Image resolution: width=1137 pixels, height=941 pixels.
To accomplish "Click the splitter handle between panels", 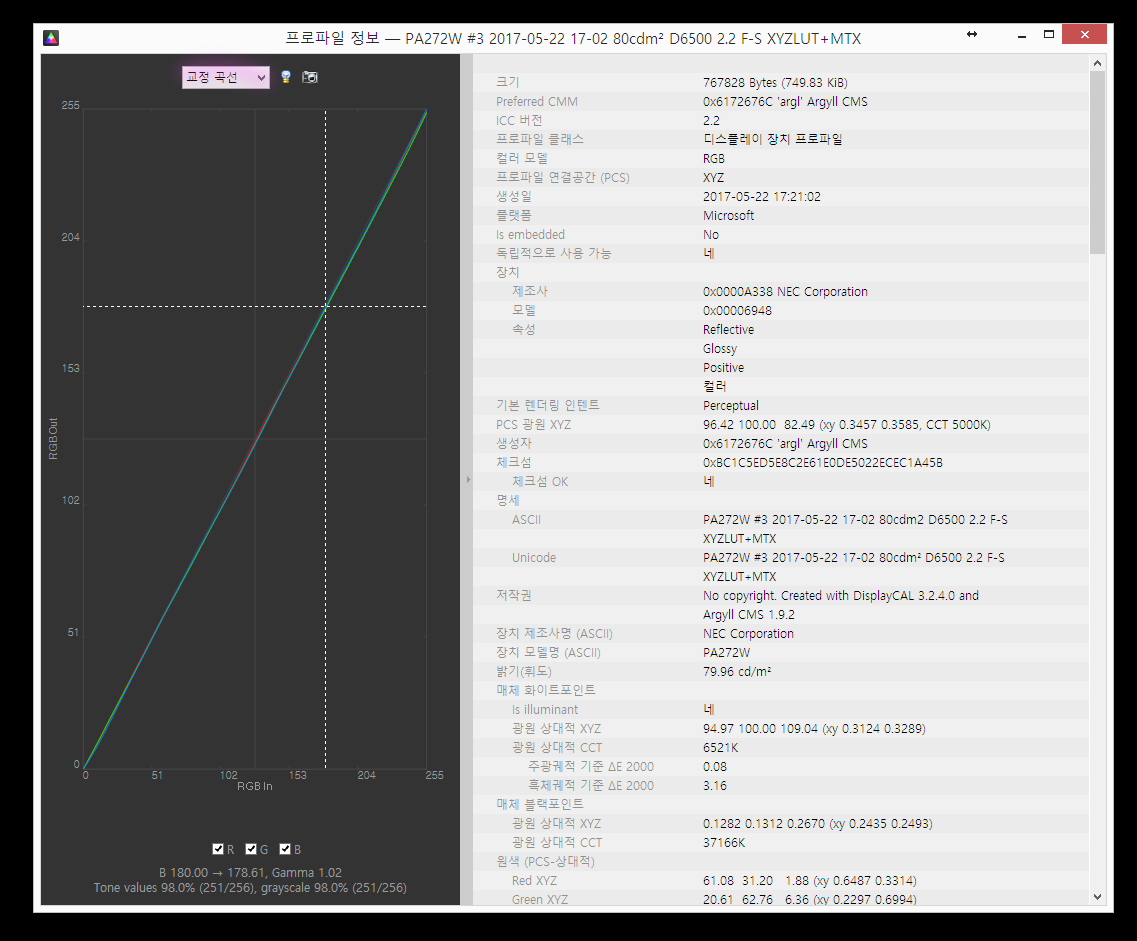I will pos(467,480).
